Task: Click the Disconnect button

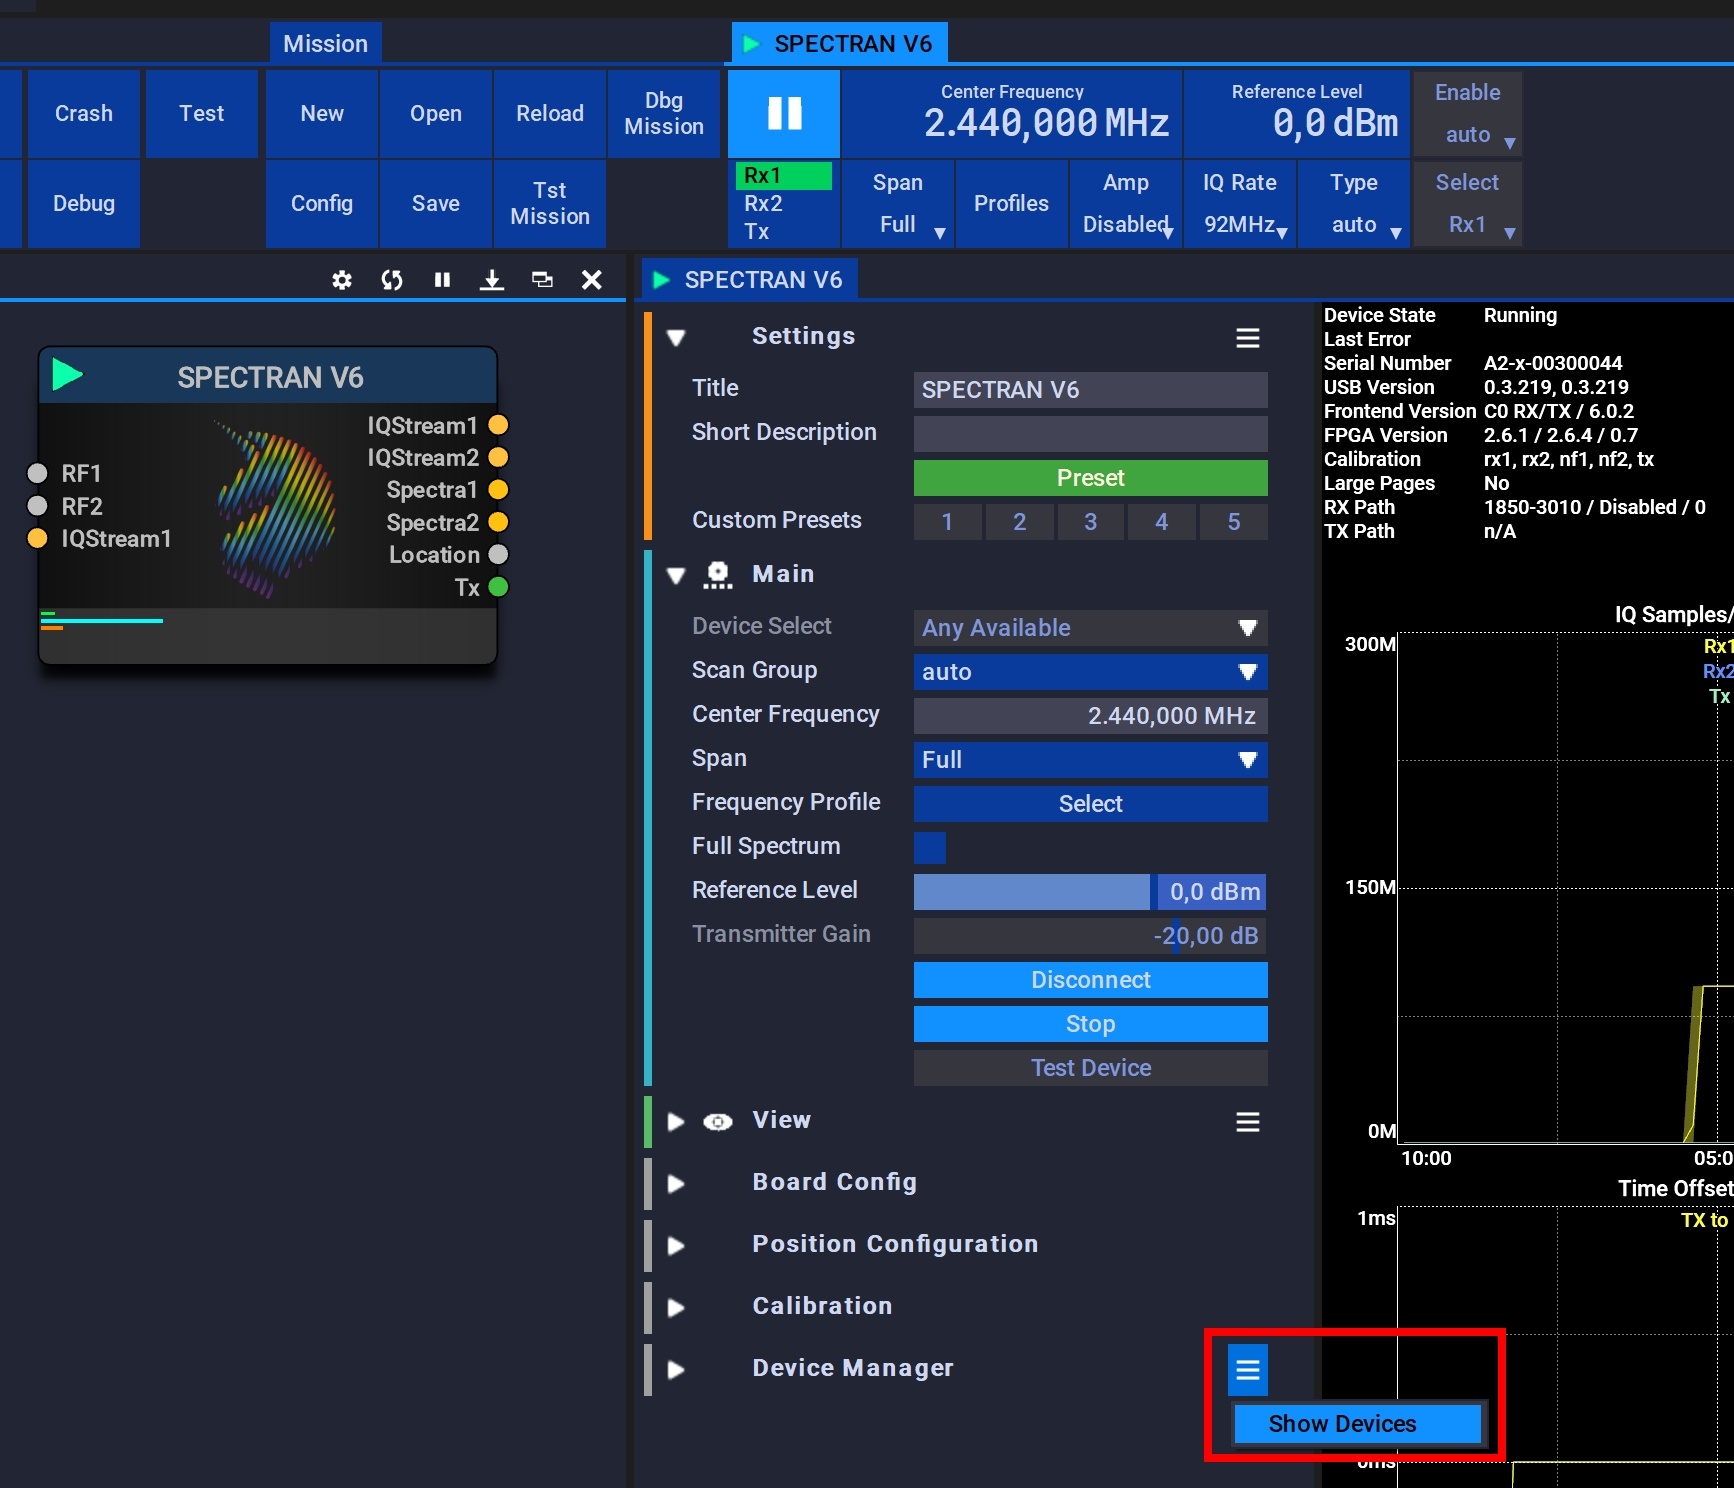Action: click(x=1091, y=980)
